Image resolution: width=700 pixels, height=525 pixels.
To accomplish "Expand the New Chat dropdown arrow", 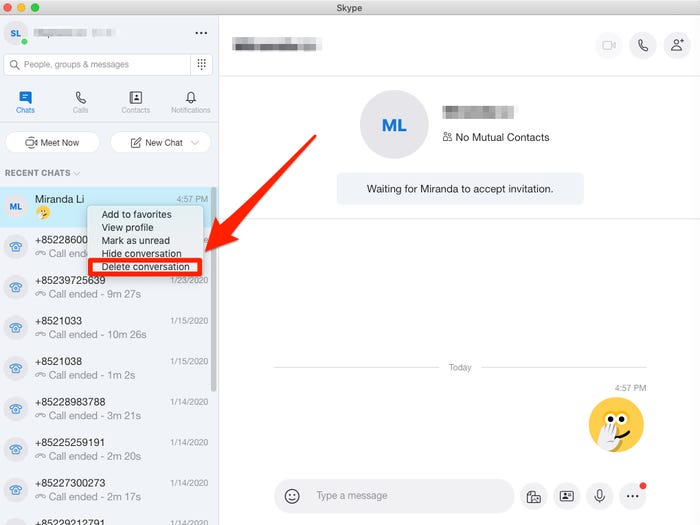I will coord(195,143).
